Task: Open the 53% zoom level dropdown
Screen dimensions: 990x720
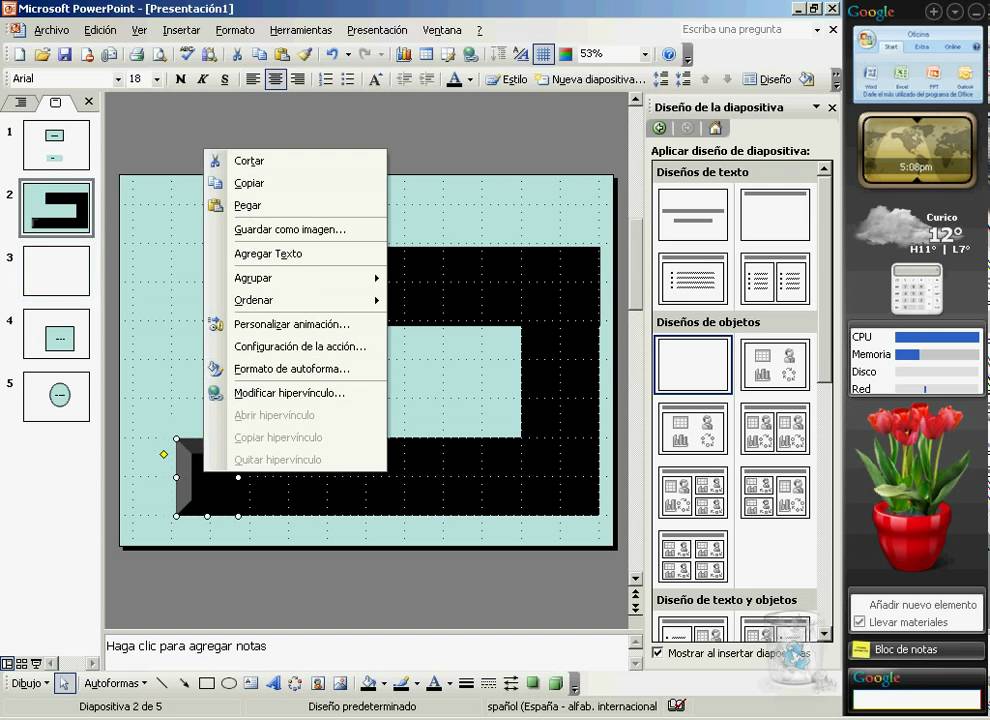Action: (645, 54)
